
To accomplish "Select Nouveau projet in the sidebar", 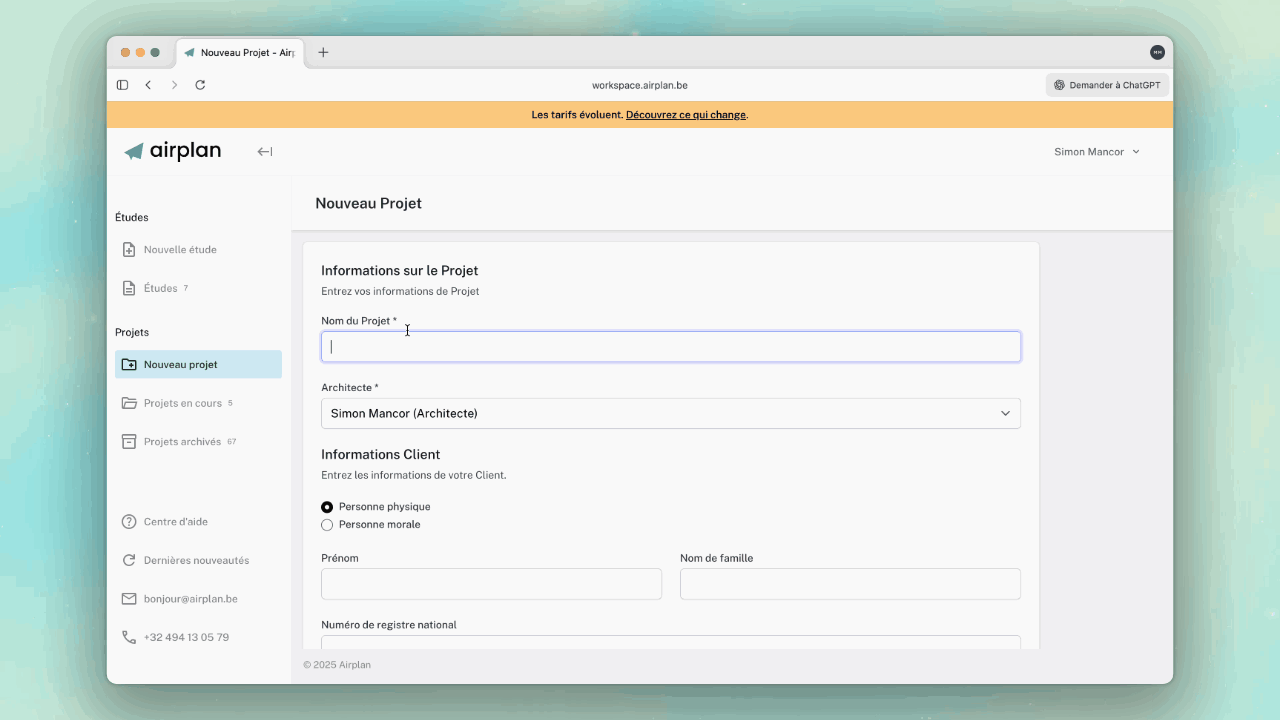I will 198,365.
